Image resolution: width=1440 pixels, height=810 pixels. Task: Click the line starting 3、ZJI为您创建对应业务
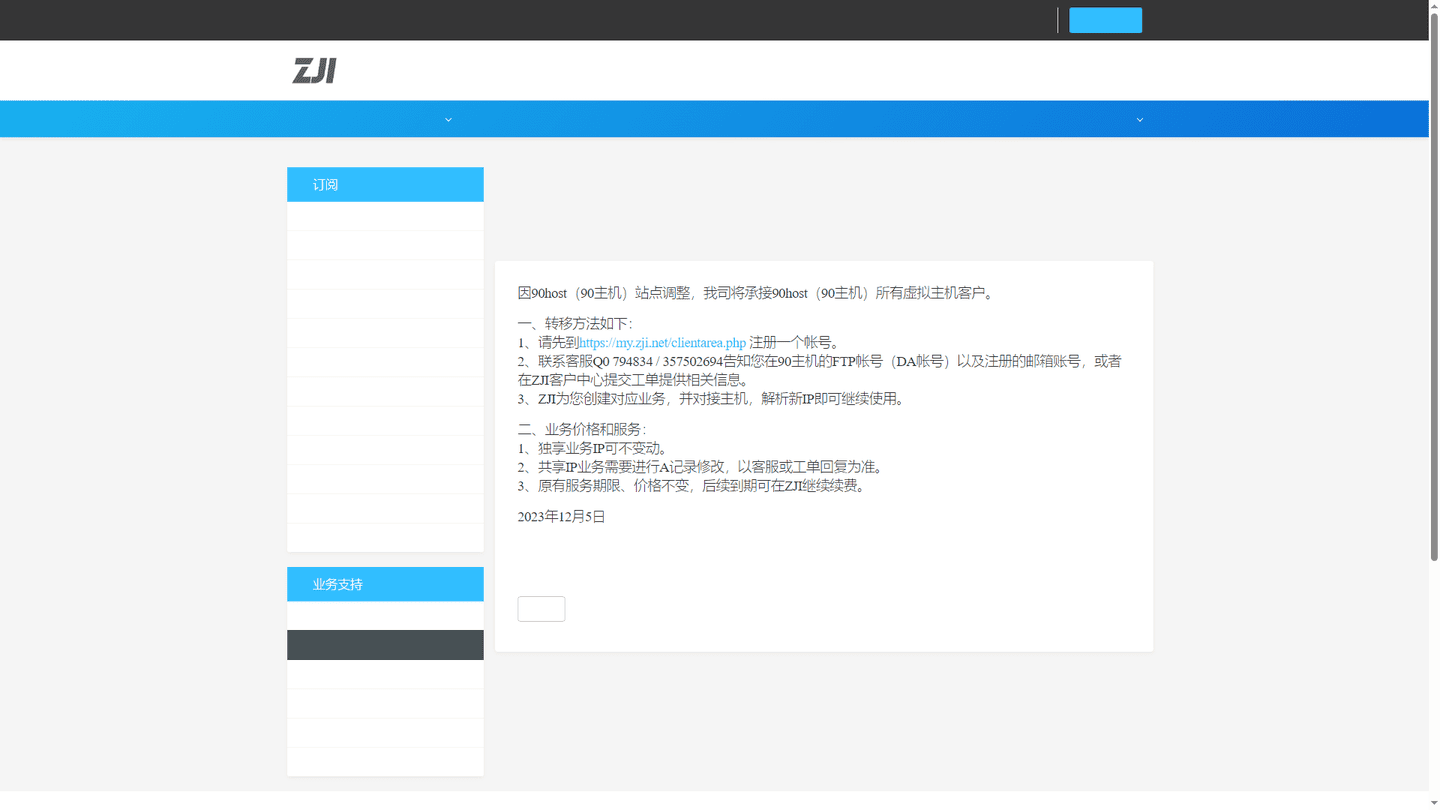pos(713,399)
